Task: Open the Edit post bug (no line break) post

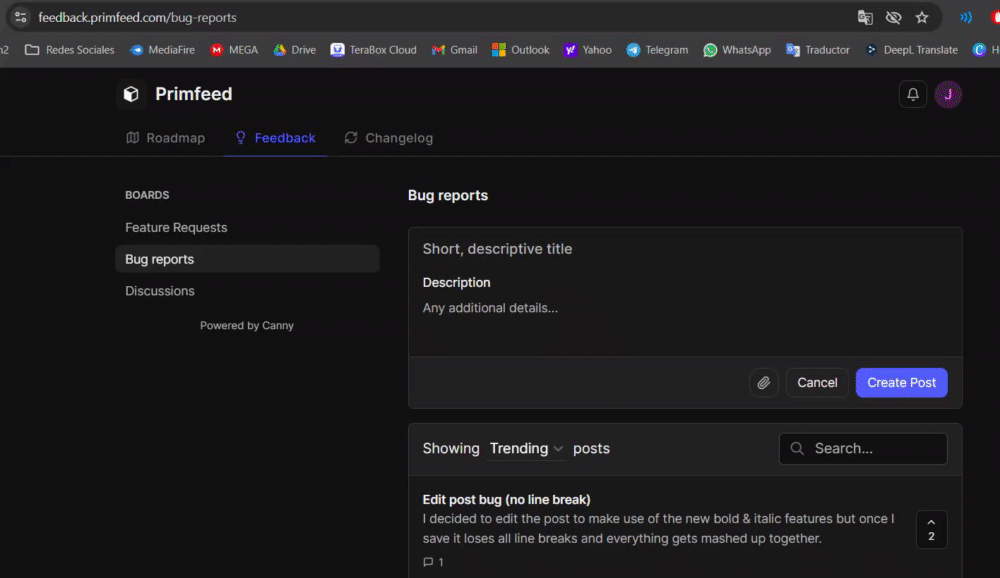Action: click(x=506, y=500)
